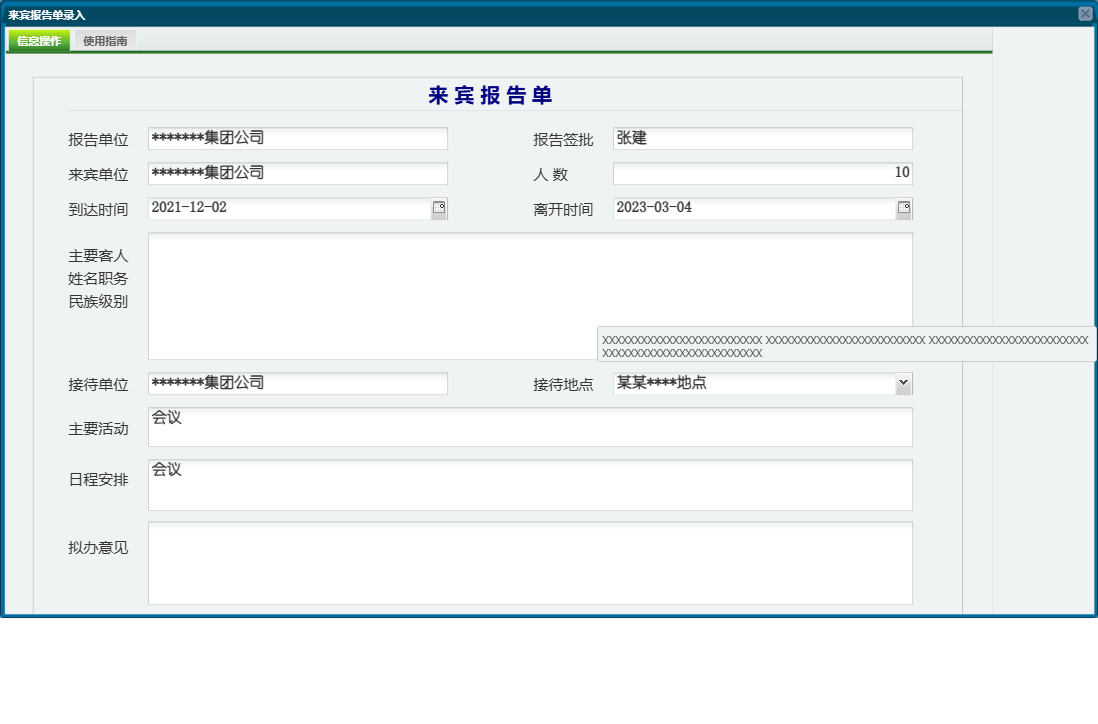Focus the 主要活动 text area

click(x=530, y=426)
